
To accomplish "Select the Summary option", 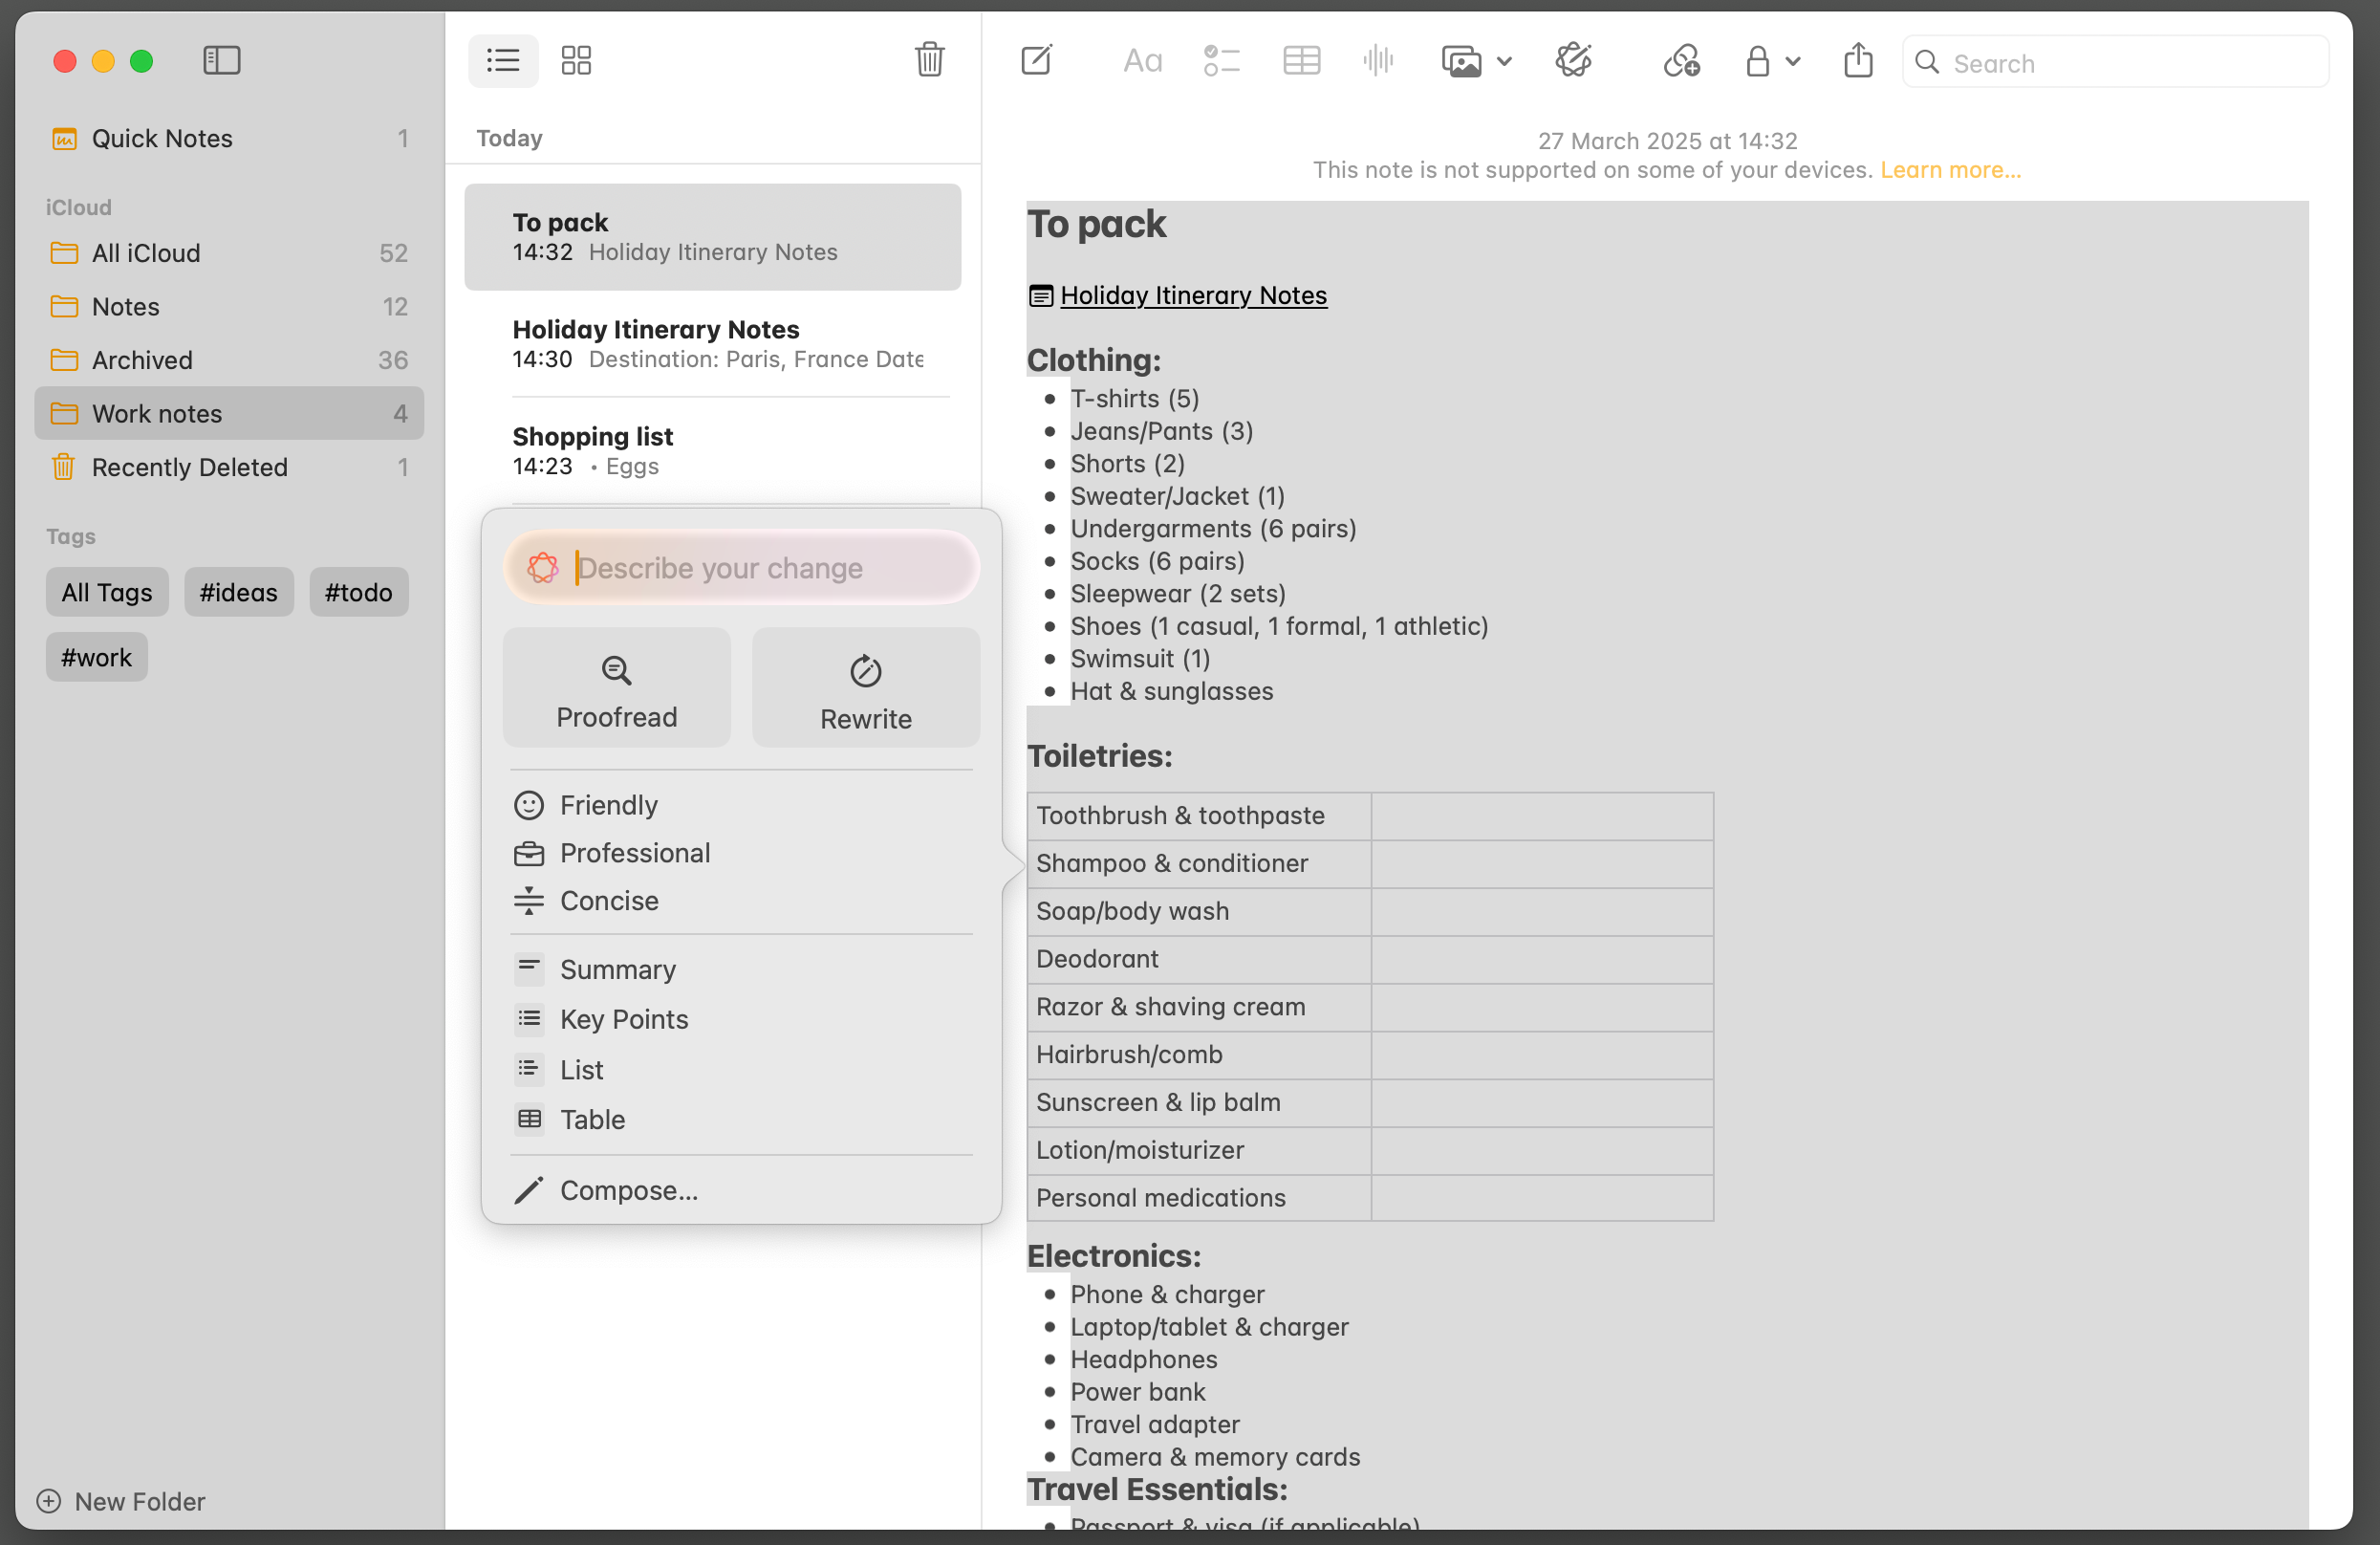I will [741, 969].
